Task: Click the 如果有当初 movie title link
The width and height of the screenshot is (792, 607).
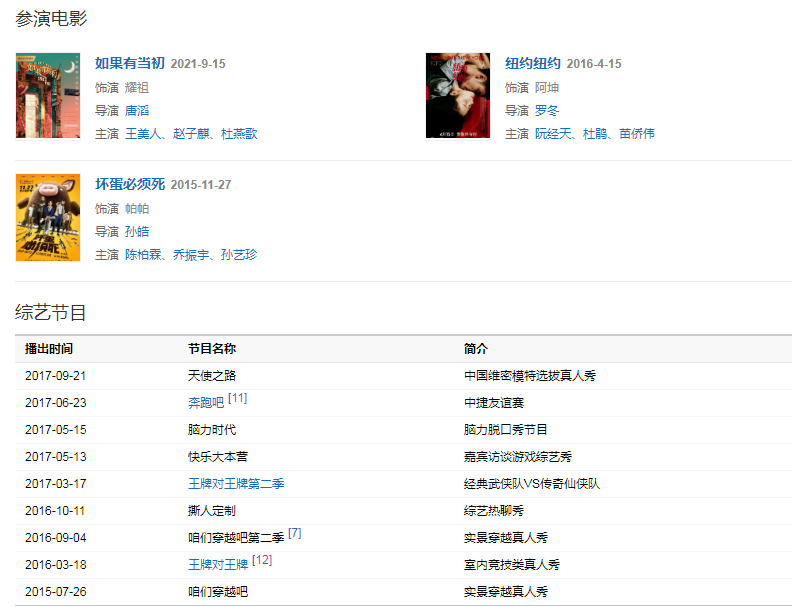Action: 130,64
